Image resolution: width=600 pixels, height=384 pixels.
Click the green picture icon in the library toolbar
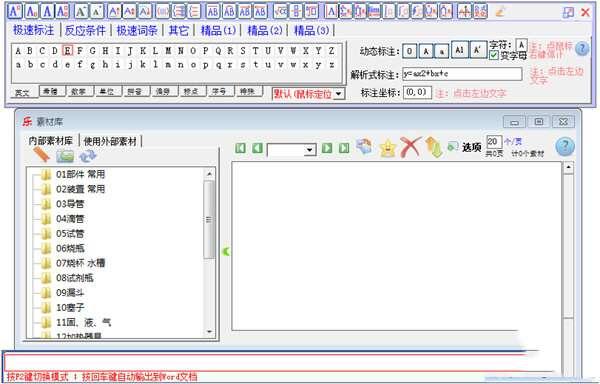65,156
